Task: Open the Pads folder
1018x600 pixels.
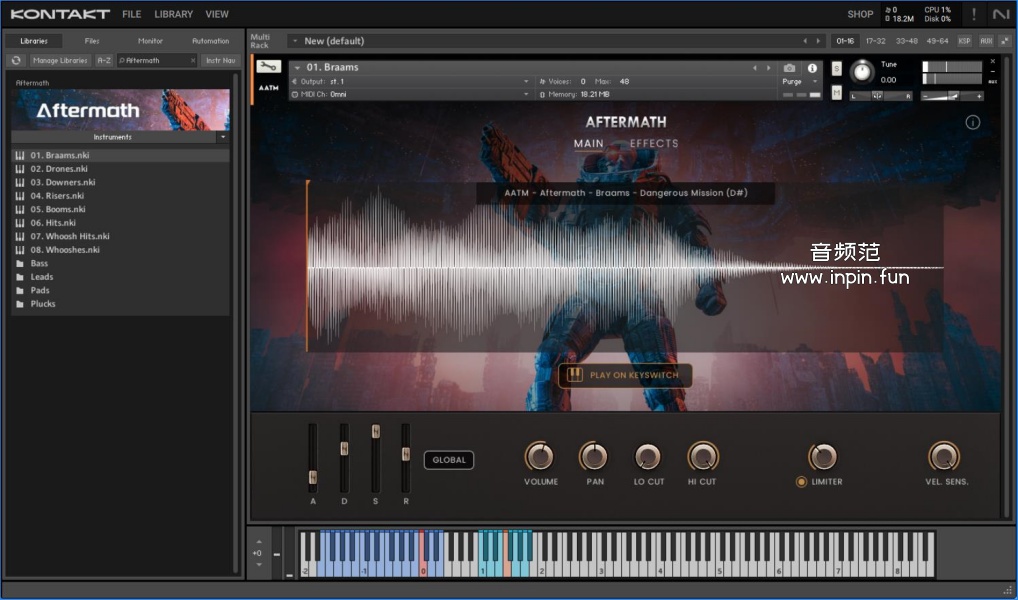Action: [x=40, y=291]
